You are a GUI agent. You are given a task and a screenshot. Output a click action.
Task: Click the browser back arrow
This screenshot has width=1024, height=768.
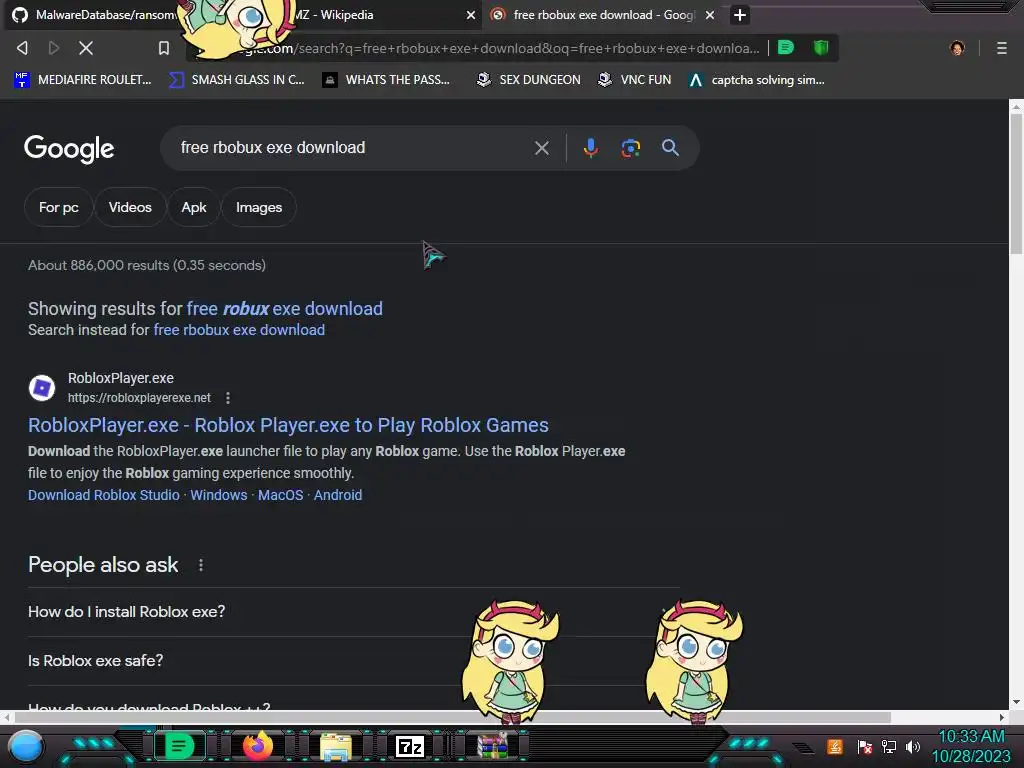pyautogui.click(x=22, y=48)
